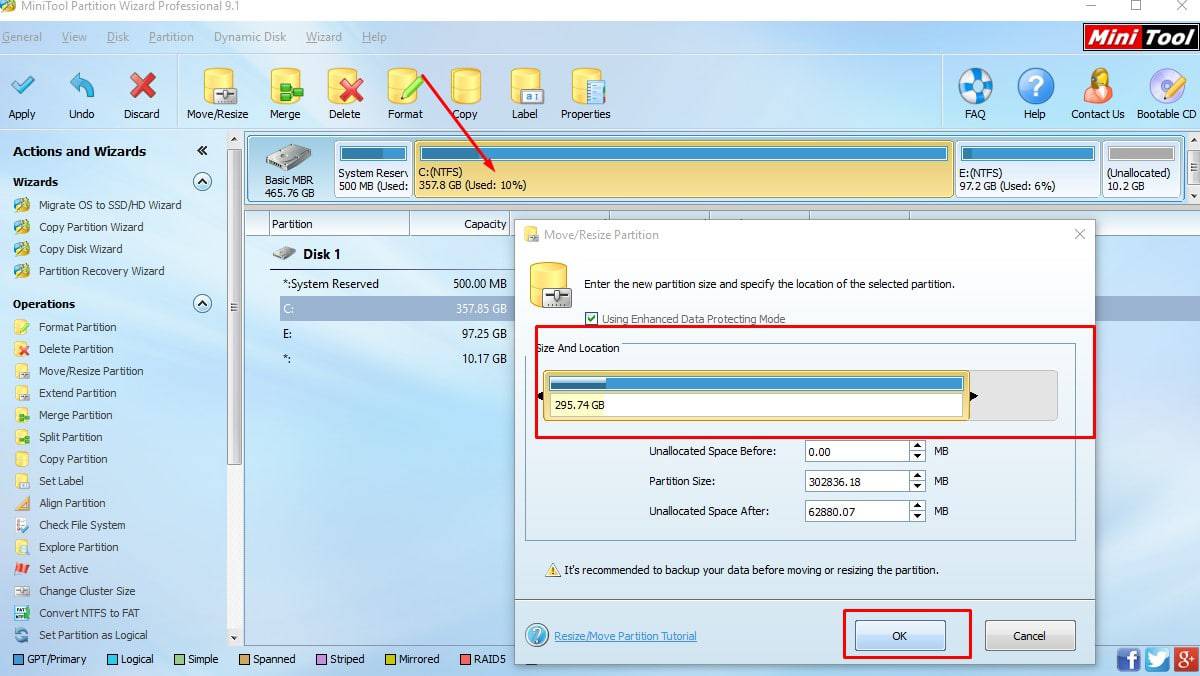Collapse the Operations section

(x=202, y=304)
